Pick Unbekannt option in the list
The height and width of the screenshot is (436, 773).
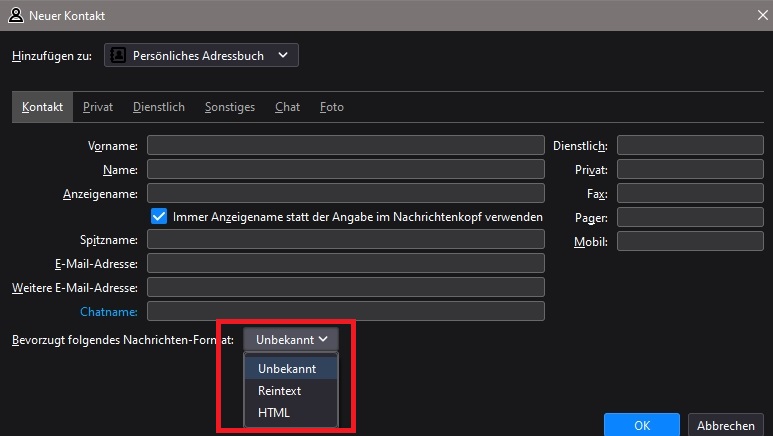tap(286, 369)
